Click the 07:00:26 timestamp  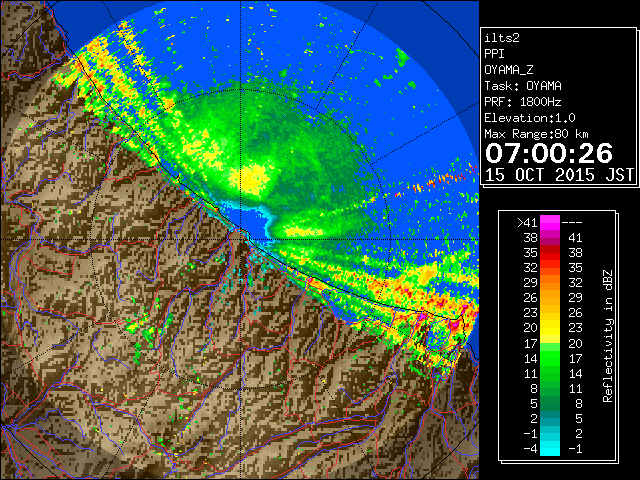pos(549,153)
